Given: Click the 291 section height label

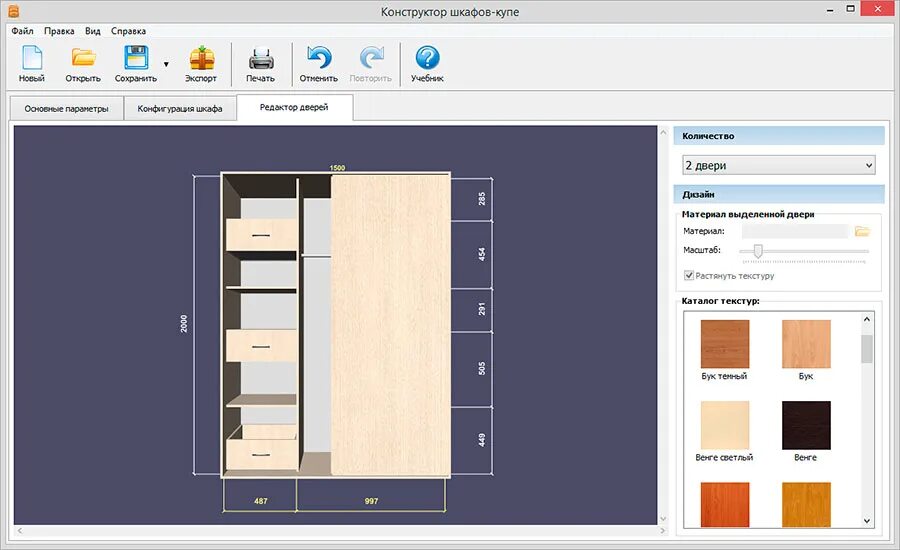Looking at the screenshot, I should click(x=482, y=309).
